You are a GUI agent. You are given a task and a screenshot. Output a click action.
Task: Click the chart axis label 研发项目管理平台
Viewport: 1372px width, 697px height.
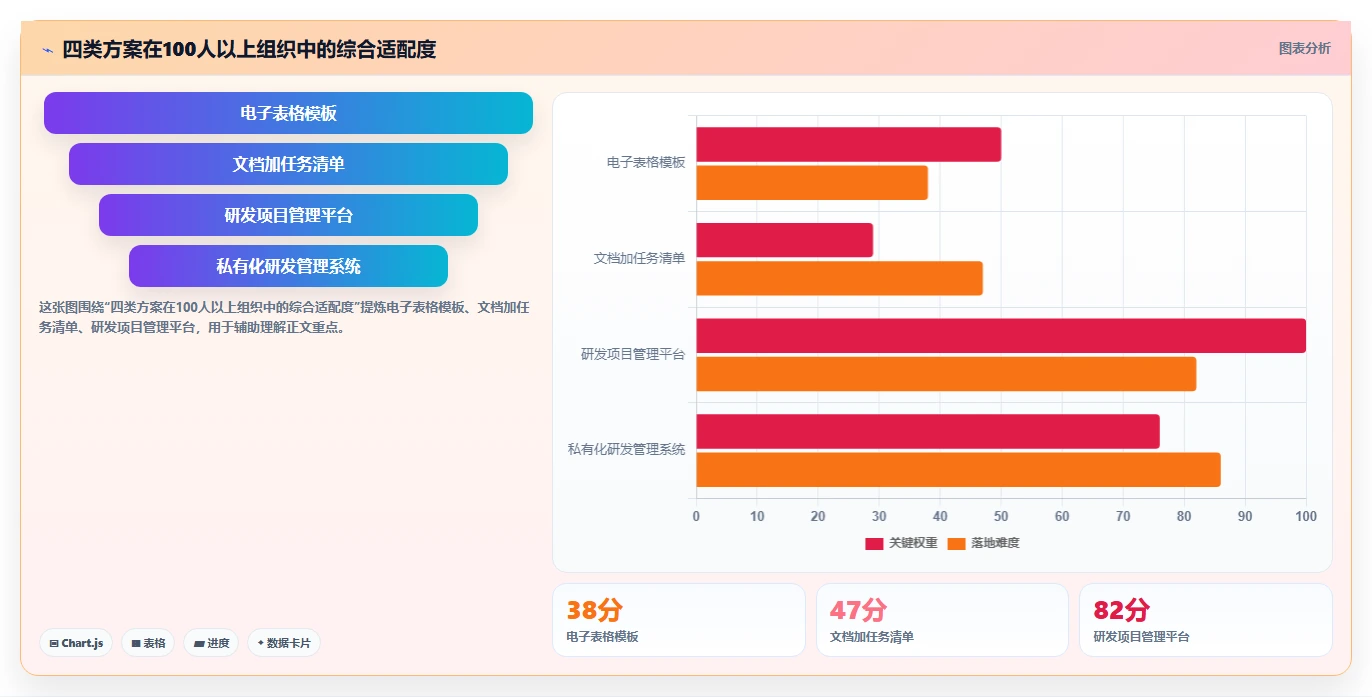point(633,354)
